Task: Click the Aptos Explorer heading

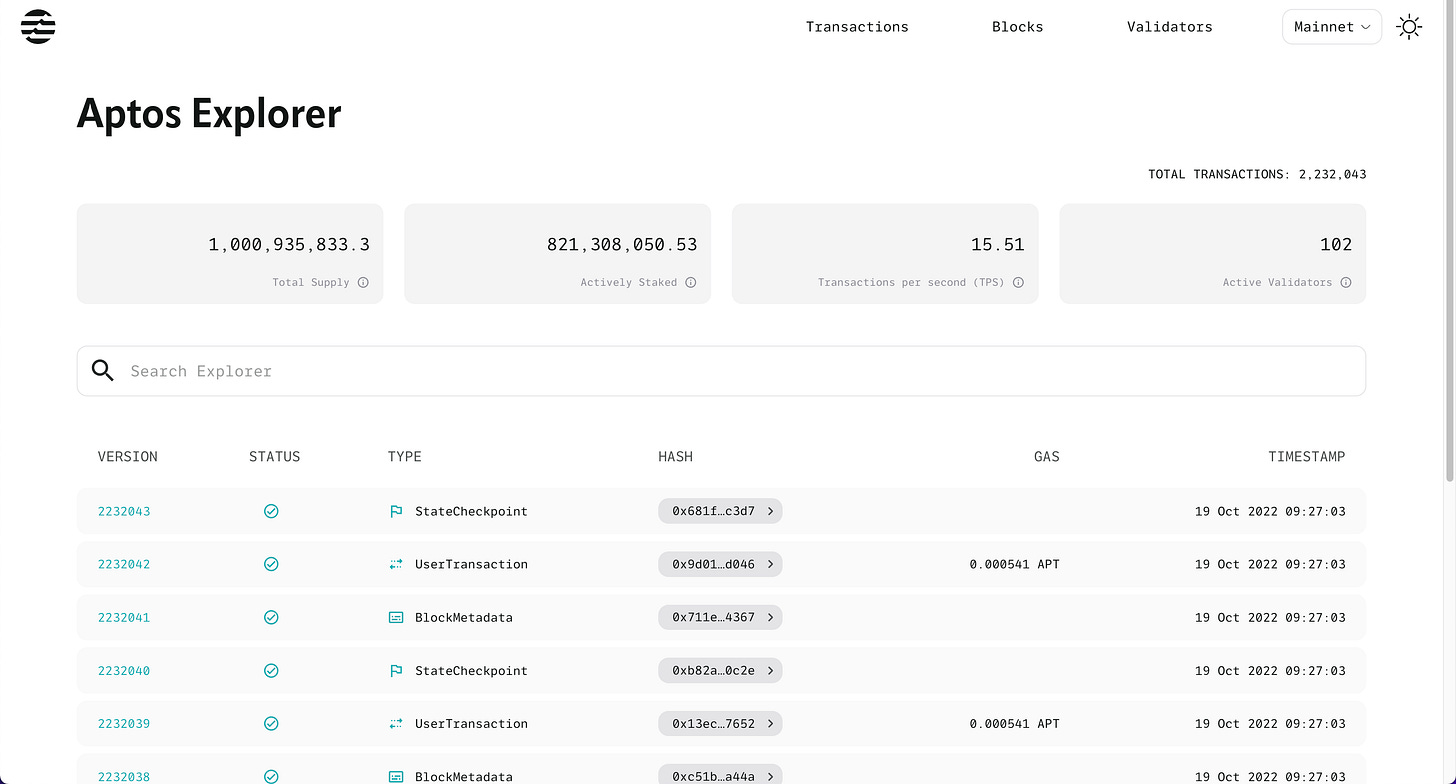Action: click(x=209, y=114)
